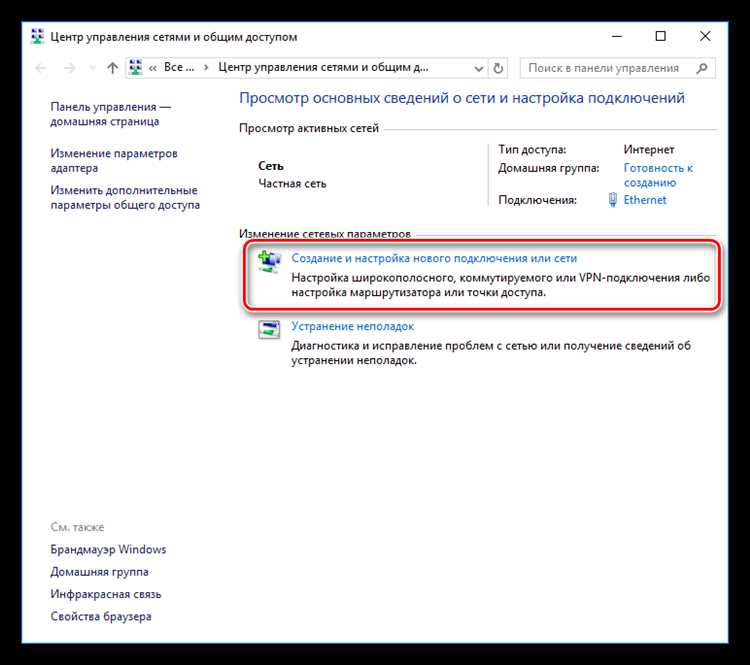Open 'Брандмауэр Windows' link

click(x=108, y=549)
